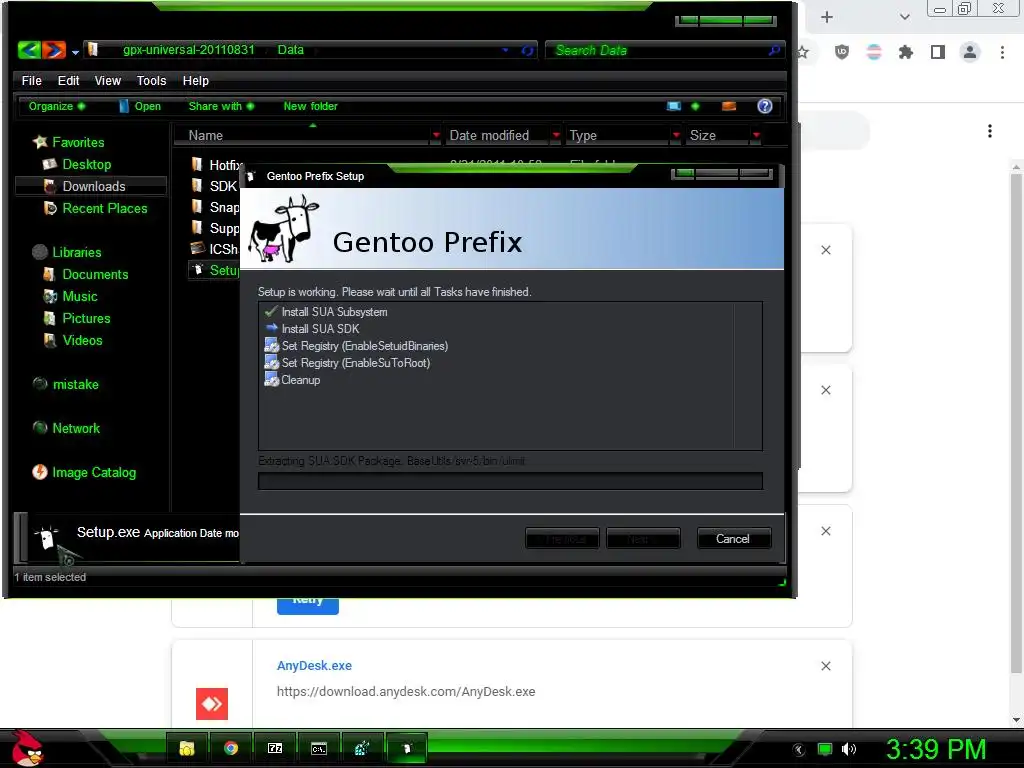The width and height of the screenshot is (1024, 768).
Task: Open Explorer help with question mark icon
Action: click(765, 106)
